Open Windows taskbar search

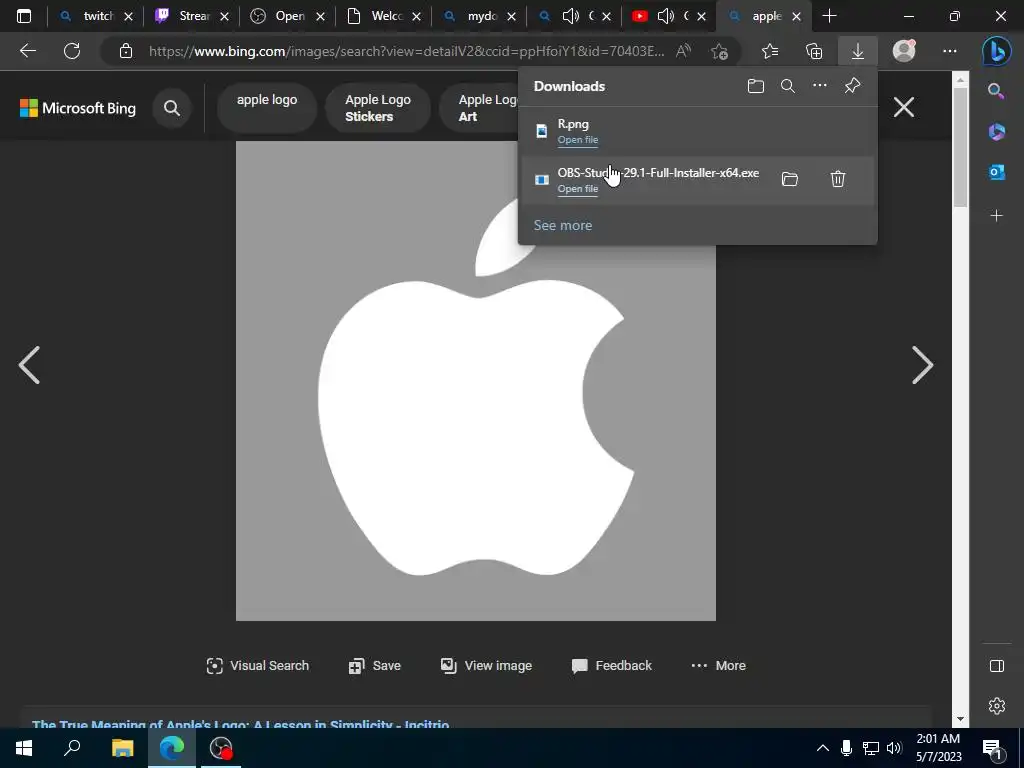[x=72, y=748]
